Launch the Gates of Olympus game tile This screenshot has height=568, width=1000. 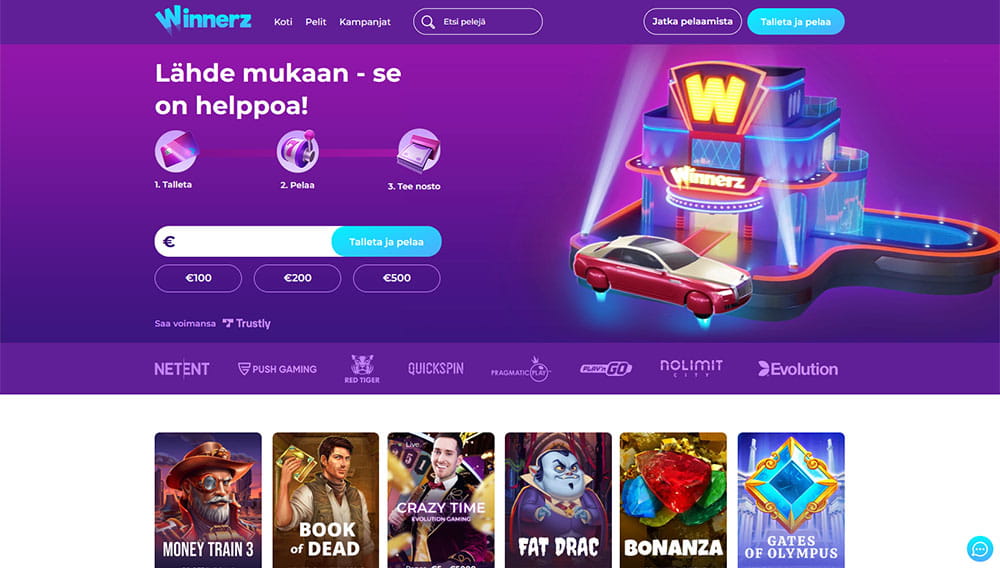click(x=791, y=500)
